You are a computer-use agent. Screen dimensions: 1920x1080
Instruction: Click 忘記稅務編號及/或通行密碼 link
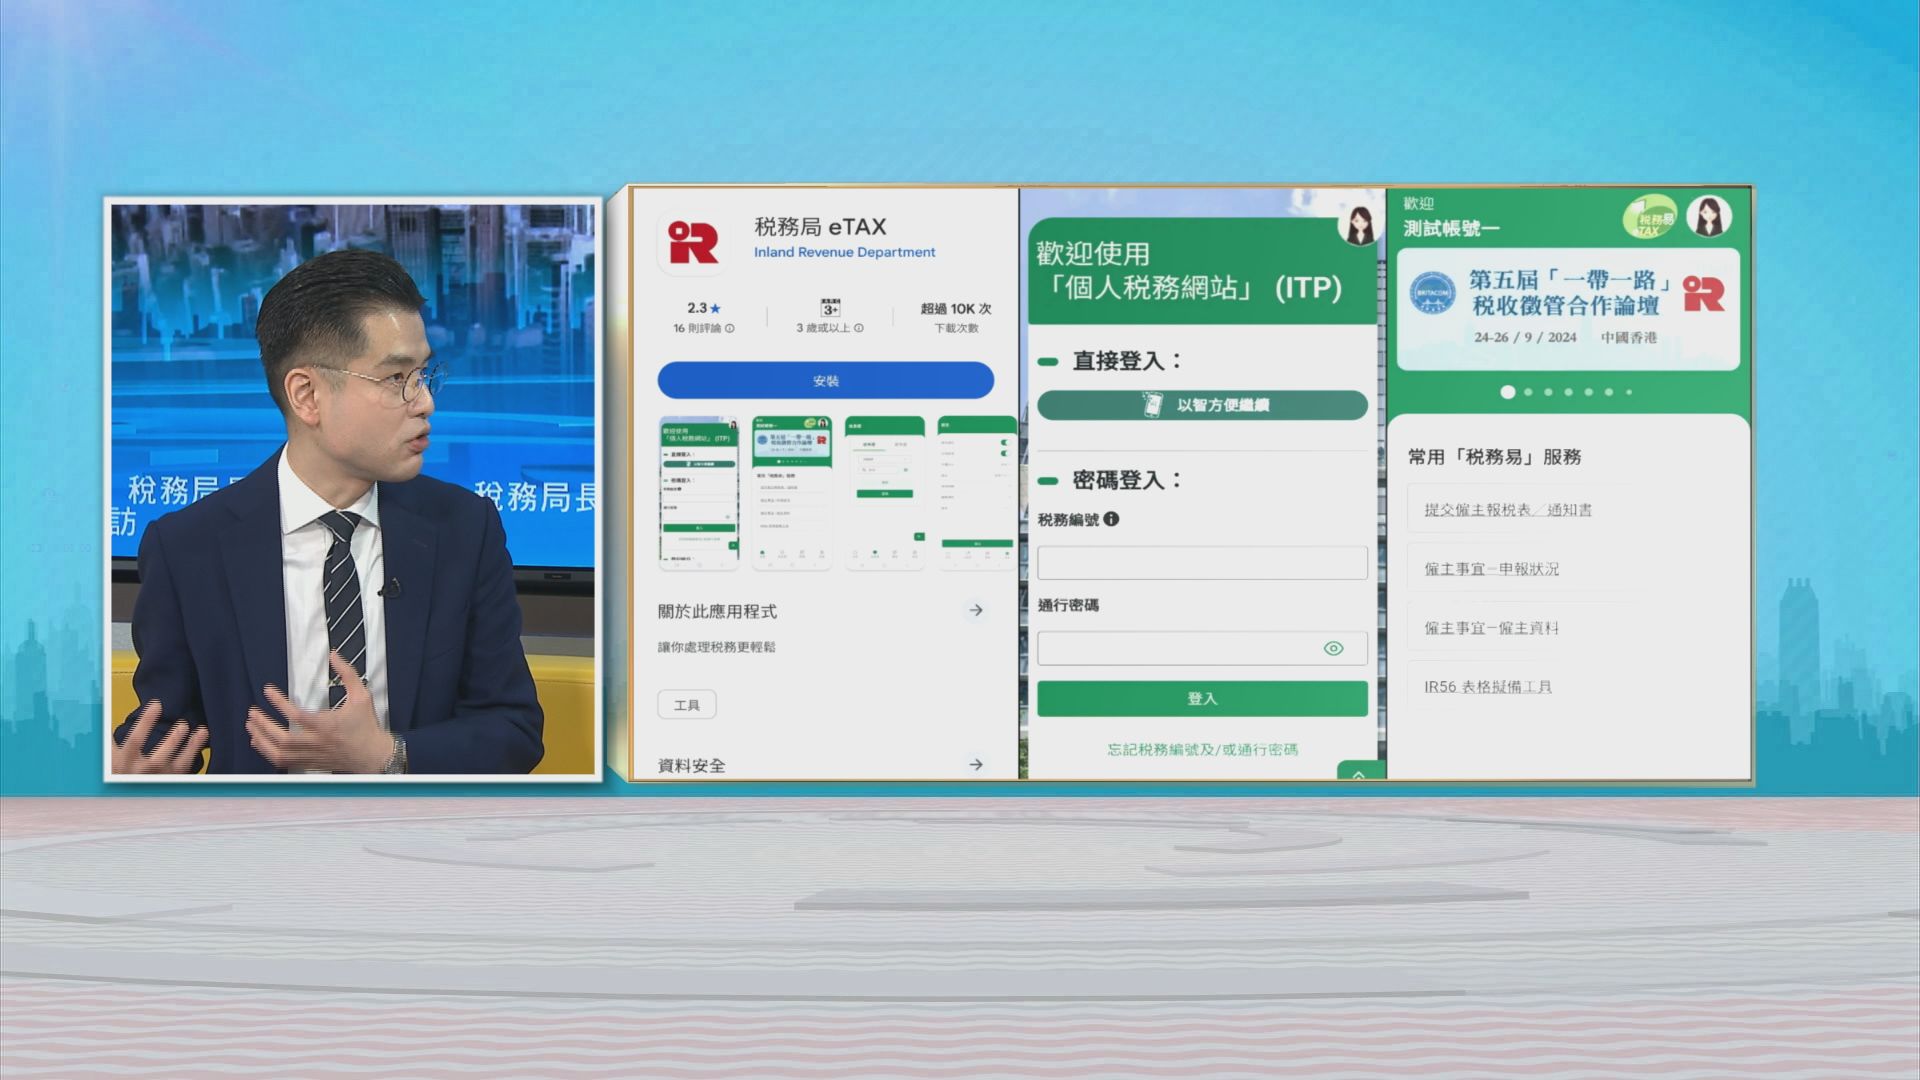pyautogui.click(x=1202, y=750)
